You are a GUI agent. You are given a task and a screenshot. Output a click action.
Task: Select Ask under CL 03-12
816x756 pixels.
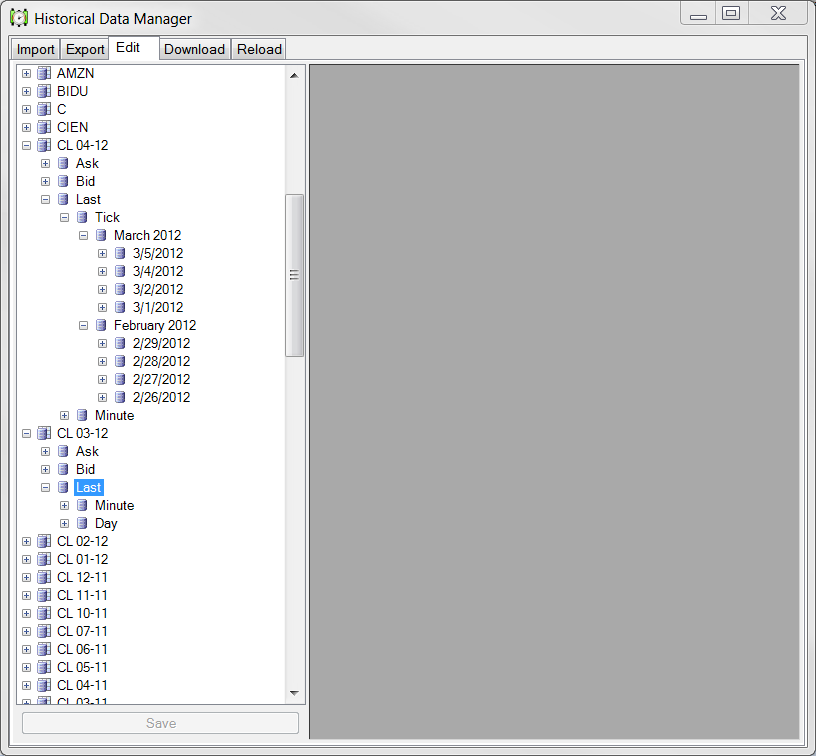point(87,452)
